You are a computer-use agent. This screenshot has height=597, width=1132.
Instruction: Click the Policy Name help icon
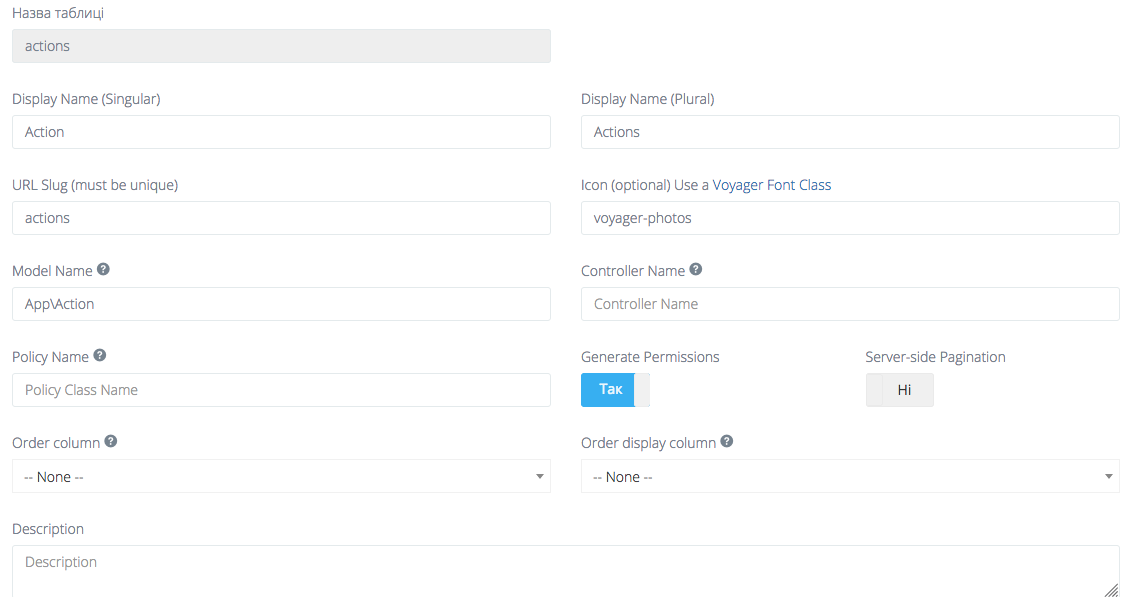[x=98, y=355]
